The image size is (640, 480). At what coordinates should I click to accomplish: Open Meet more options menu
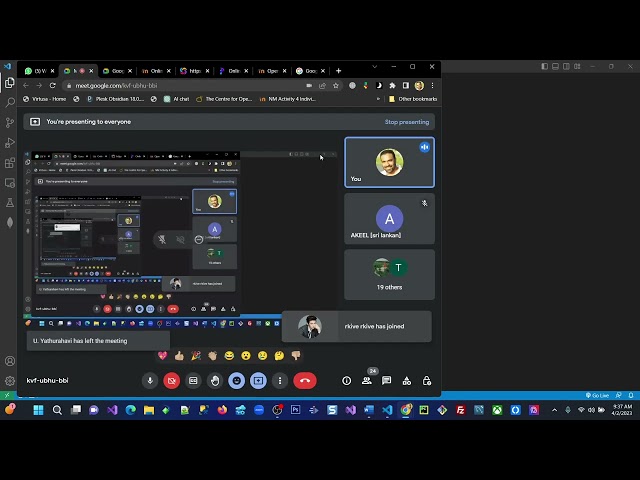point(280,380)
